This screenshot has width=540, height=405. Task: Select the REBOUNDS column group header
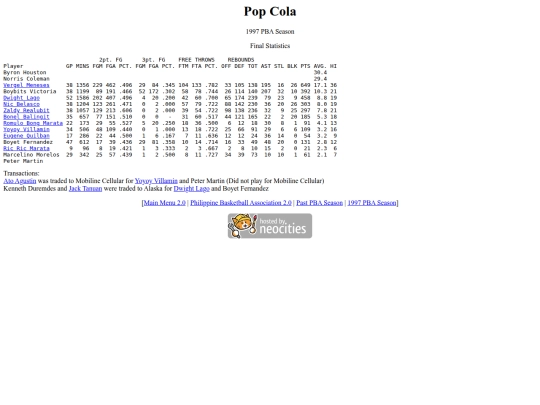click(241, 60)
